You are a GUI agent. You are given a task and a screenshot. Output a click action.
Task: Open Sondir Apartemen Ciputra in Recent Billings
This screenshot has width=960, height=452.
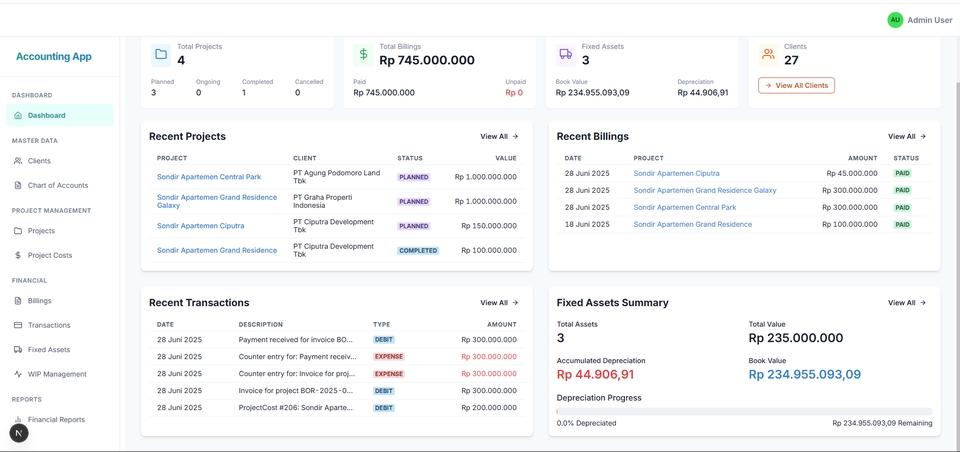point(677,174)
